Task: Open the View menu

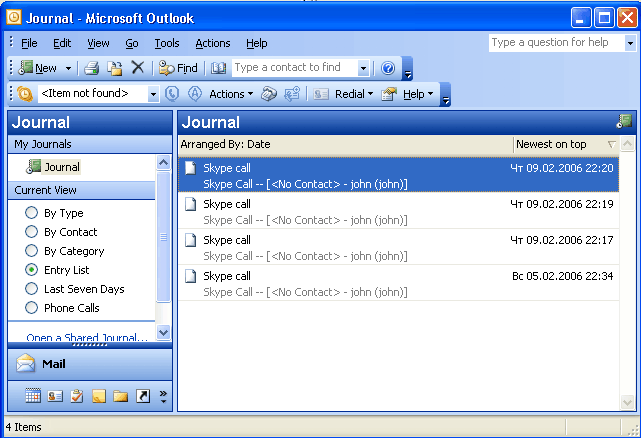Action: click(98, 43)
